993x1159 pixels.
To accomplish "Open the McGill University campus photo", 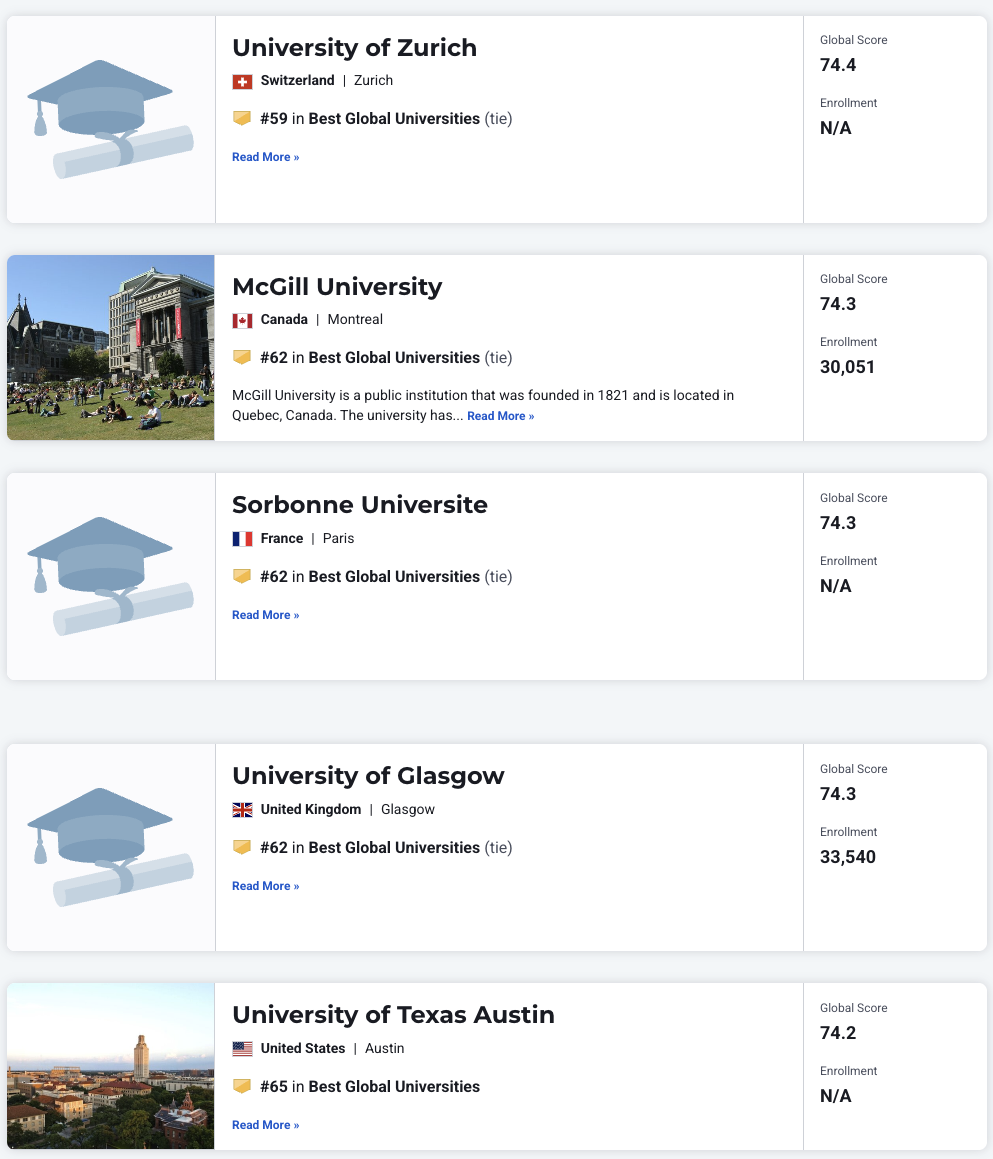I will pyautogui.click(x=111, y=347).
